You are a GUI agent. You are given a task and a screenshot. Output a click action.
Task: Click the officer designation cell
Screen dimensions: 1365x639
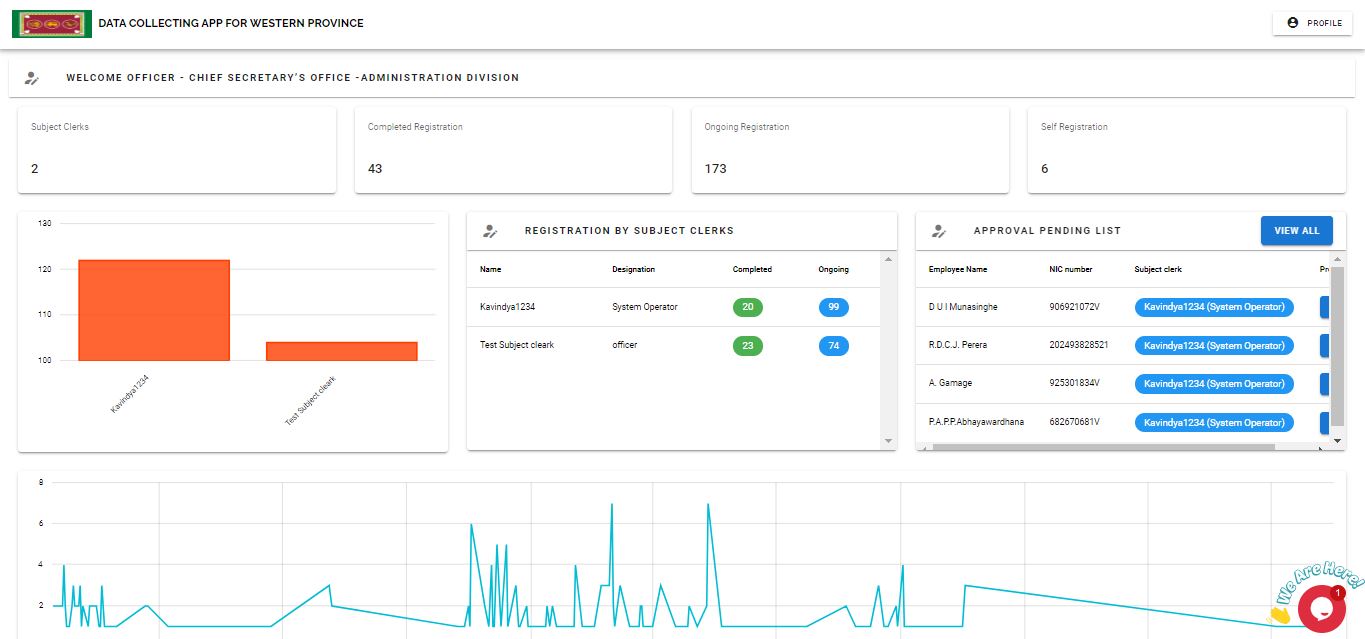point(625,345)
